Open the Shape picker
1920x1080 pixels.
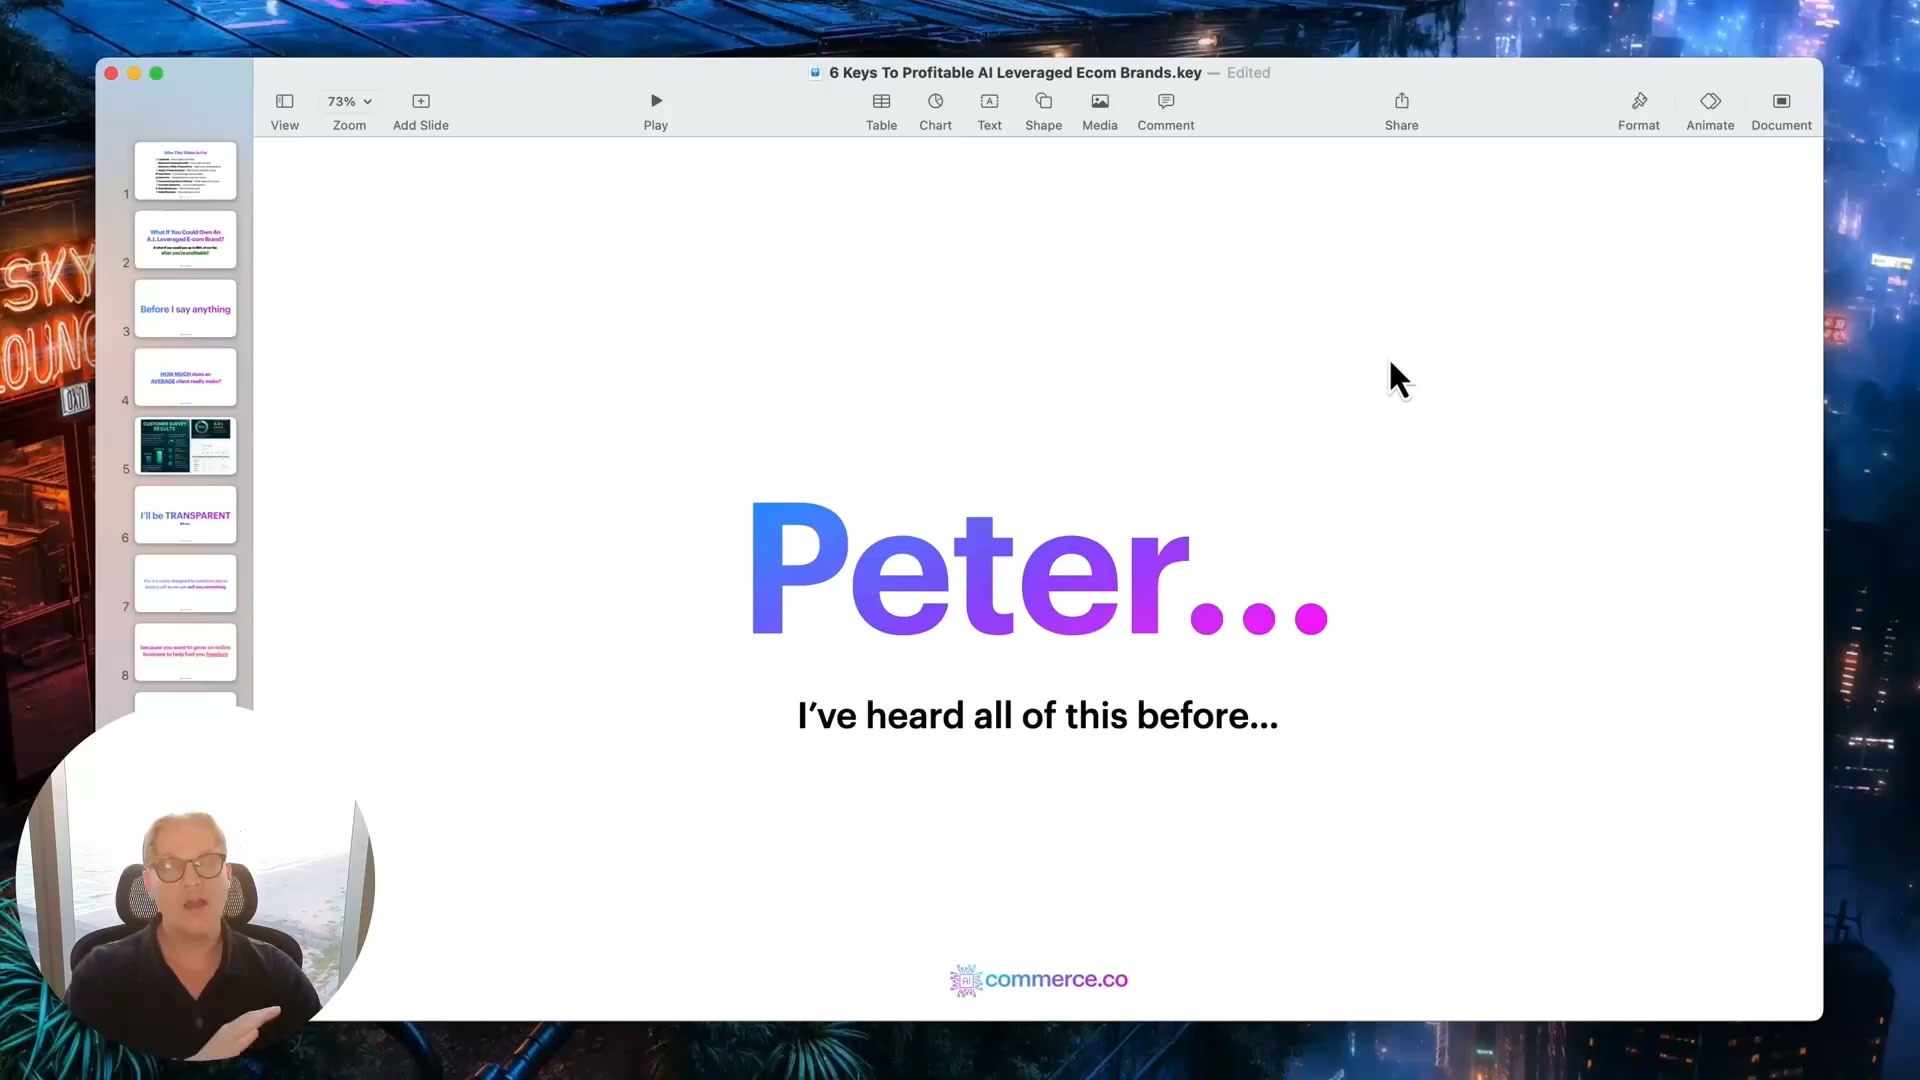tap(1043, 101)
